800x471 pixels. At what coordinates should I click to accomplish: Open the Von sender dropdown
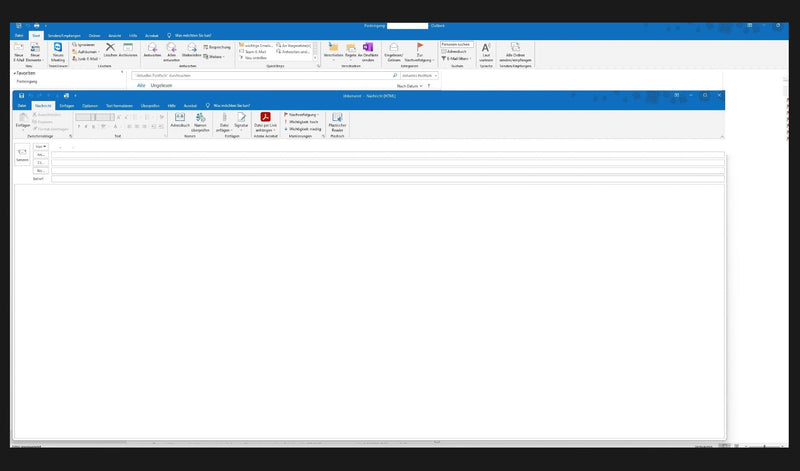41,147
